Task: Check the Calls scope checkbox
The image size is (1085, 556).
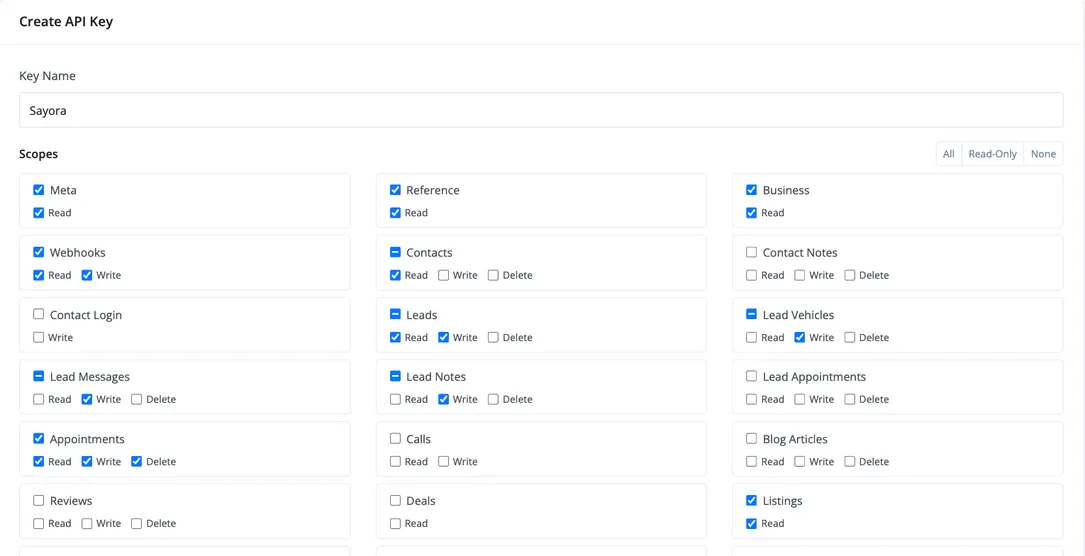Action: pos(395,439)
